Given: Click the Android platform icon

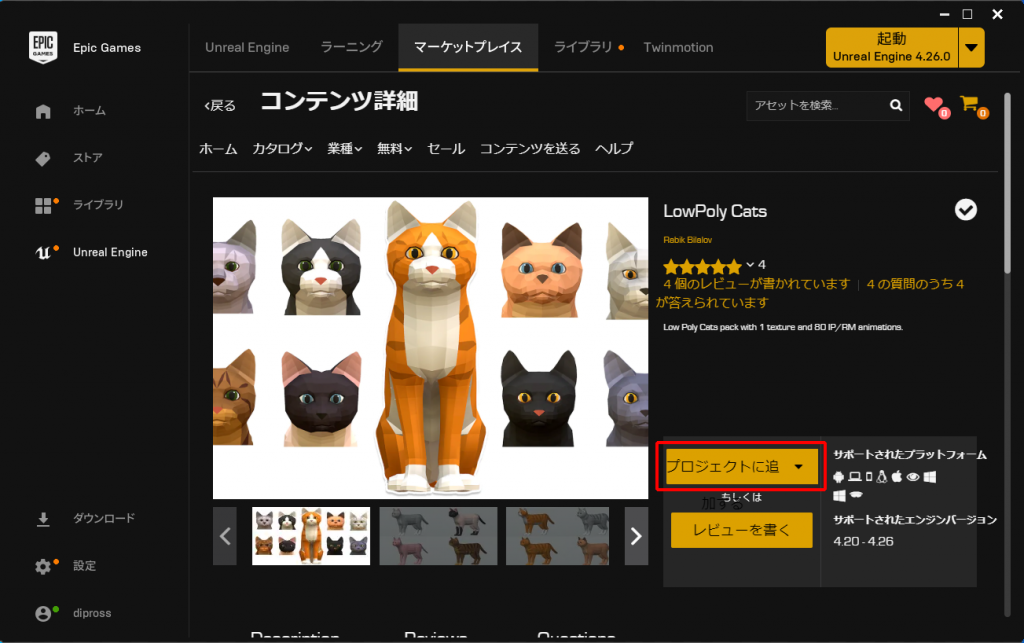Looking at the screenshot, I should tap(839, 477).
